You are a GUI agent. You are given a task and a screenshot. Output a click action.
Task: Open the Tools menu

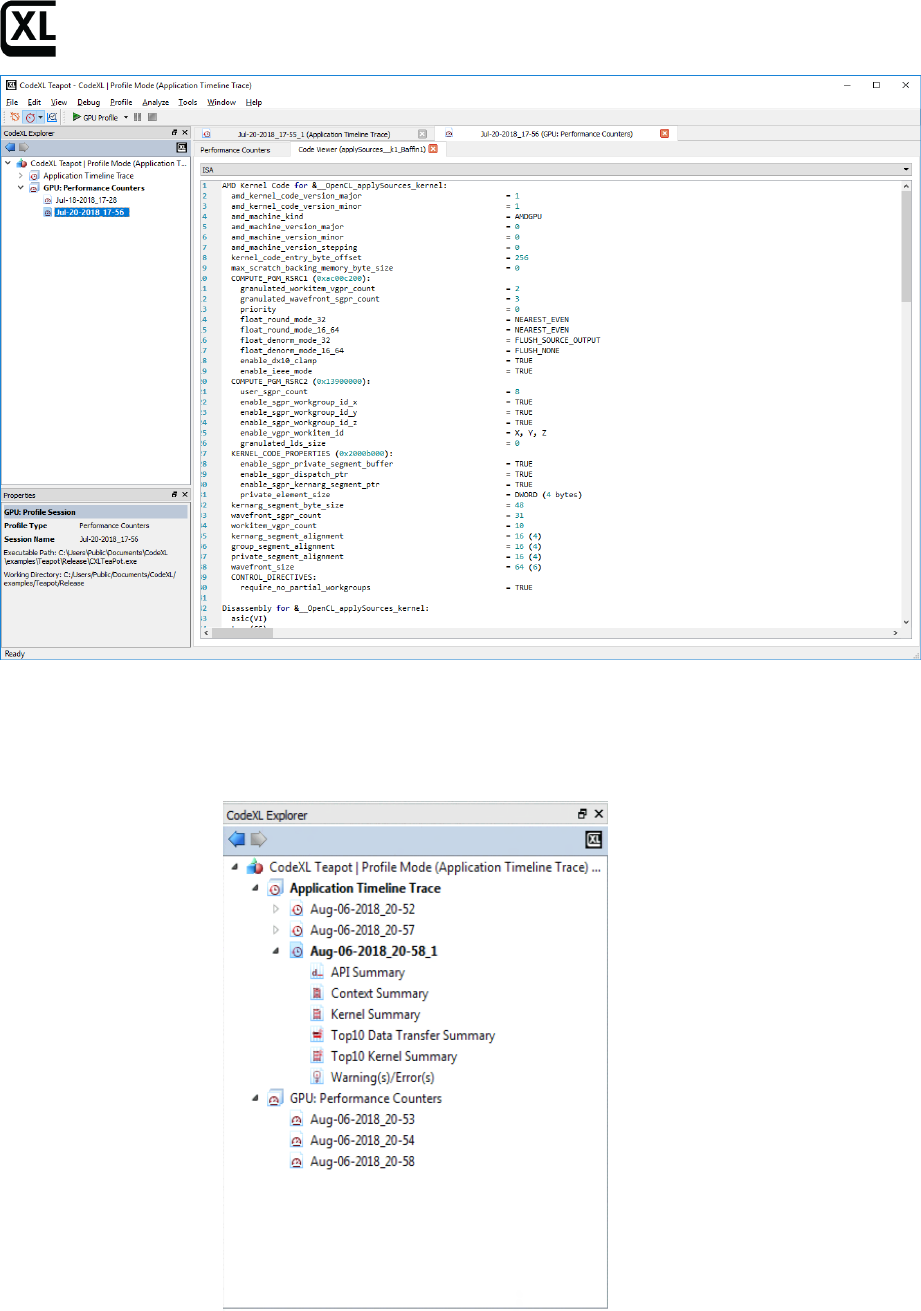pos(187,102)
